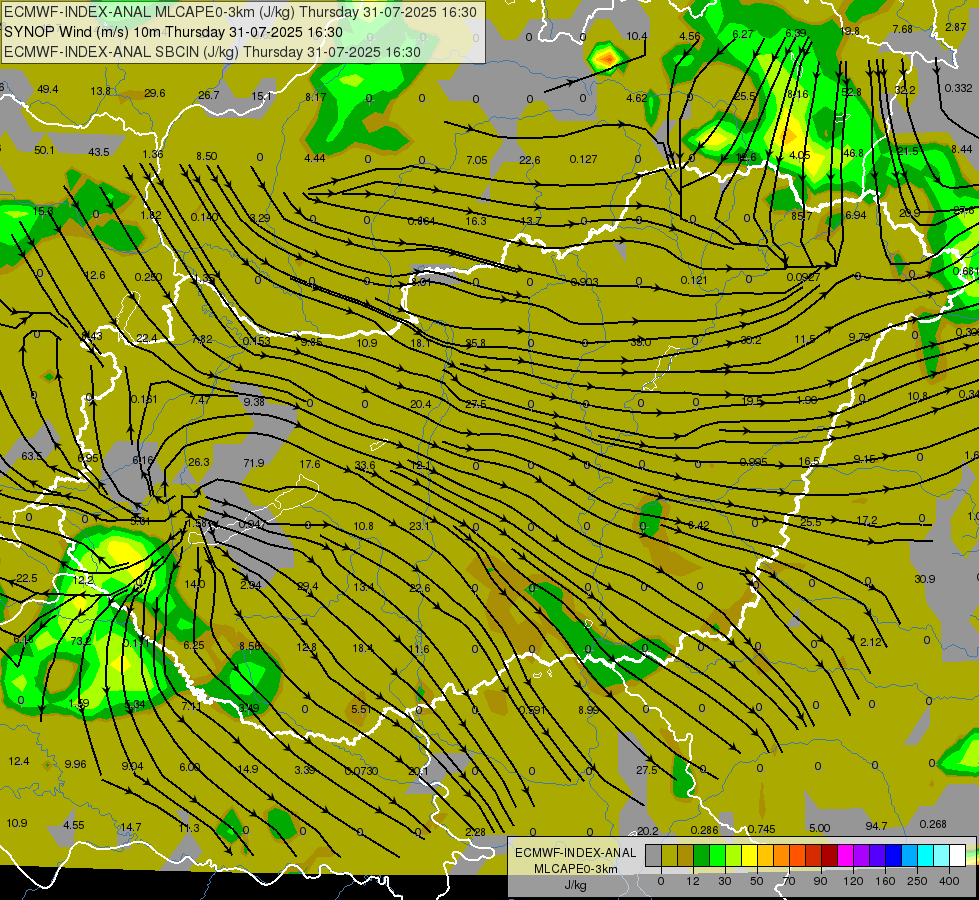This screenshot has height=900, width=979.
Task: Click the legend tick label '30'
Action: tap(724, 881)
